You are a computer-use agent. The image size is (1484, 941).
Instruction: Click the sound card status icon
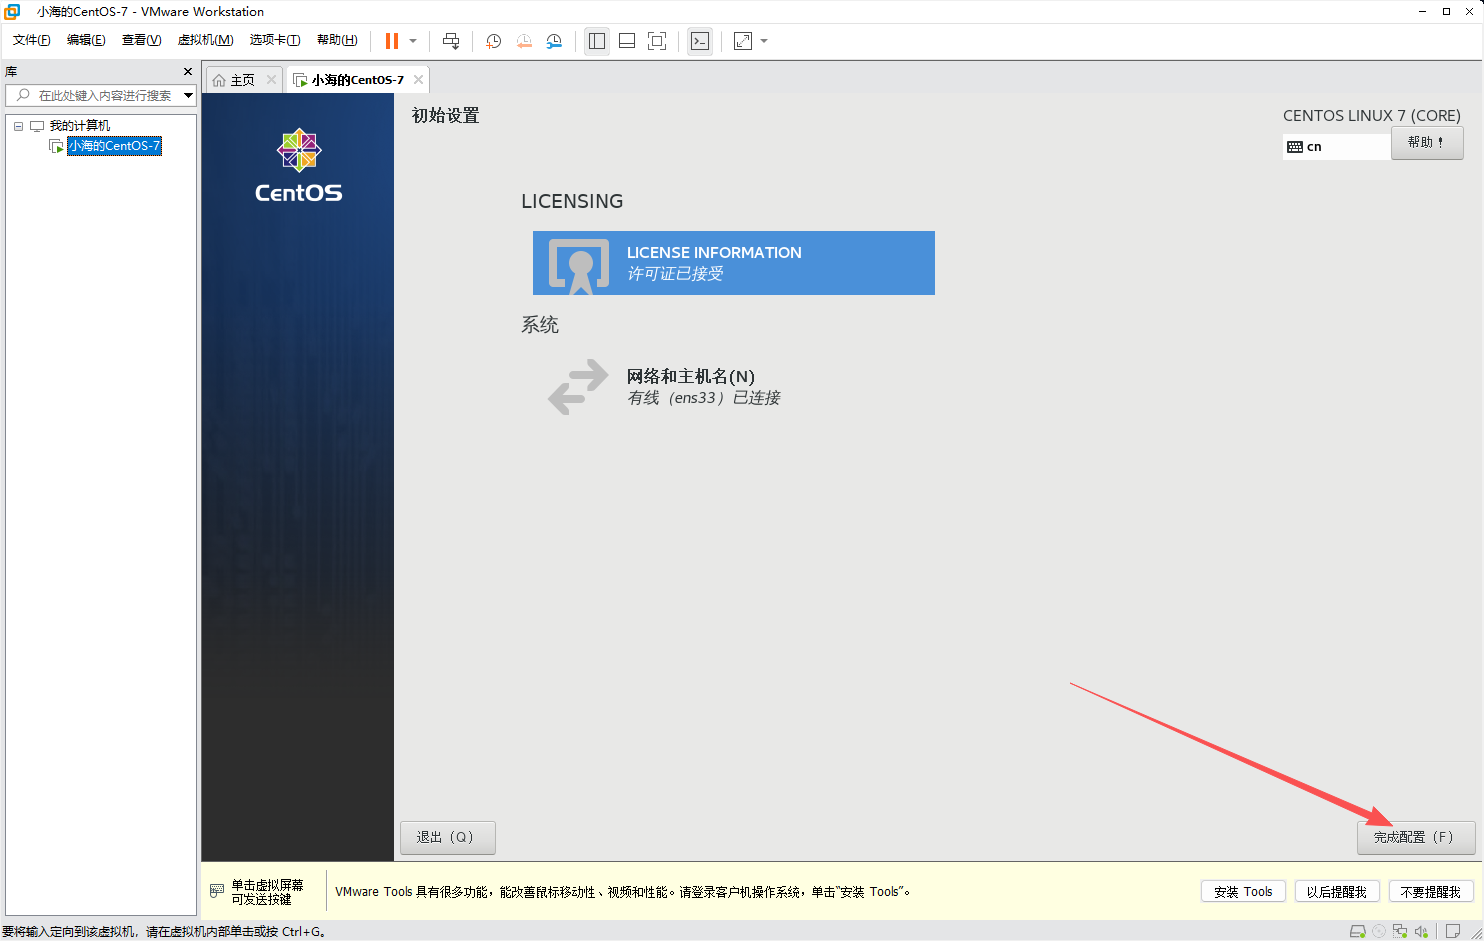point(1421,932)
